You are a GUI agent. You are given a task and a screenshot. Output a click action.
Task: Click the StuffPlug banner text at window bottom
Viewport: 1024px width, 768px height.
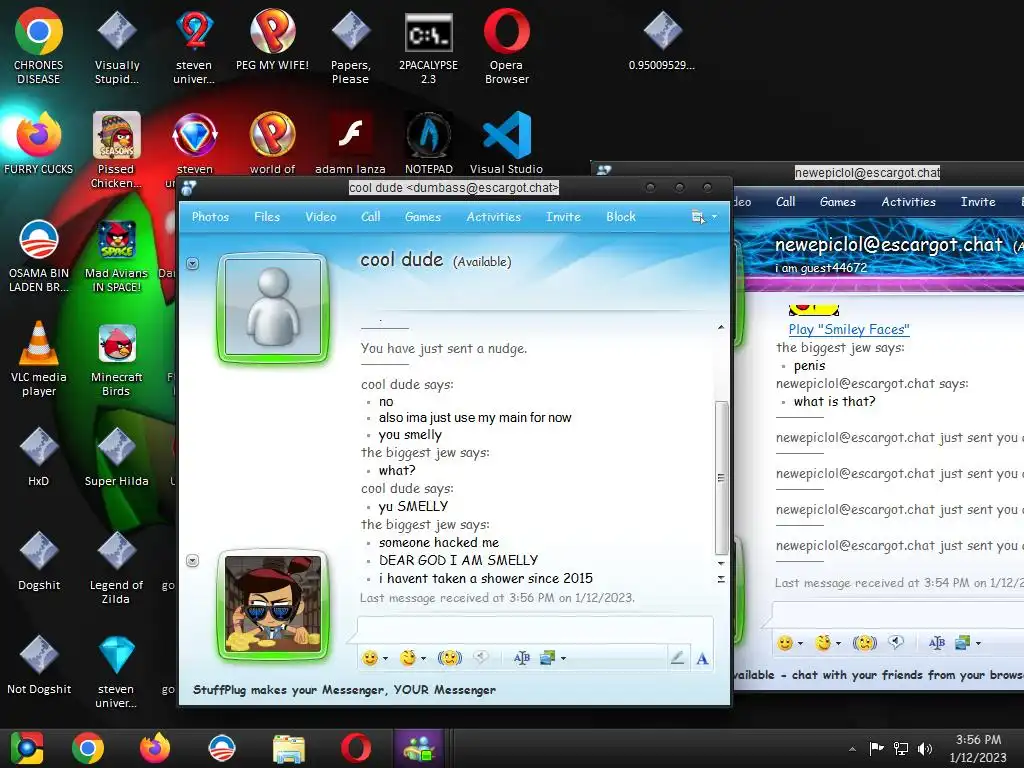(344, 690)
